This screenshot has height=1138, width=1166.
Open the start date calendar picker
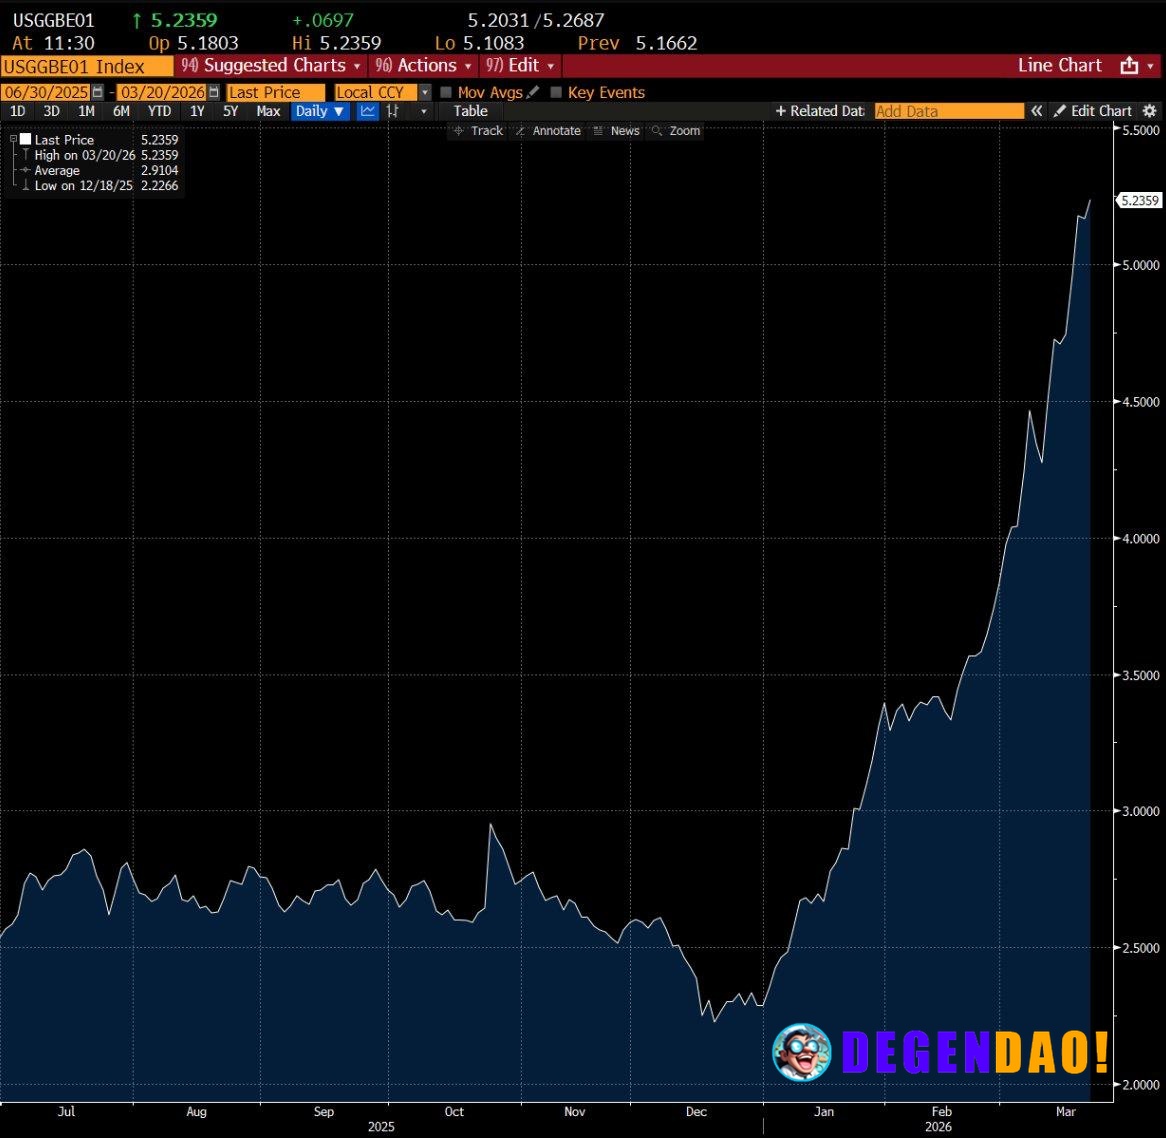coord(97,91)
